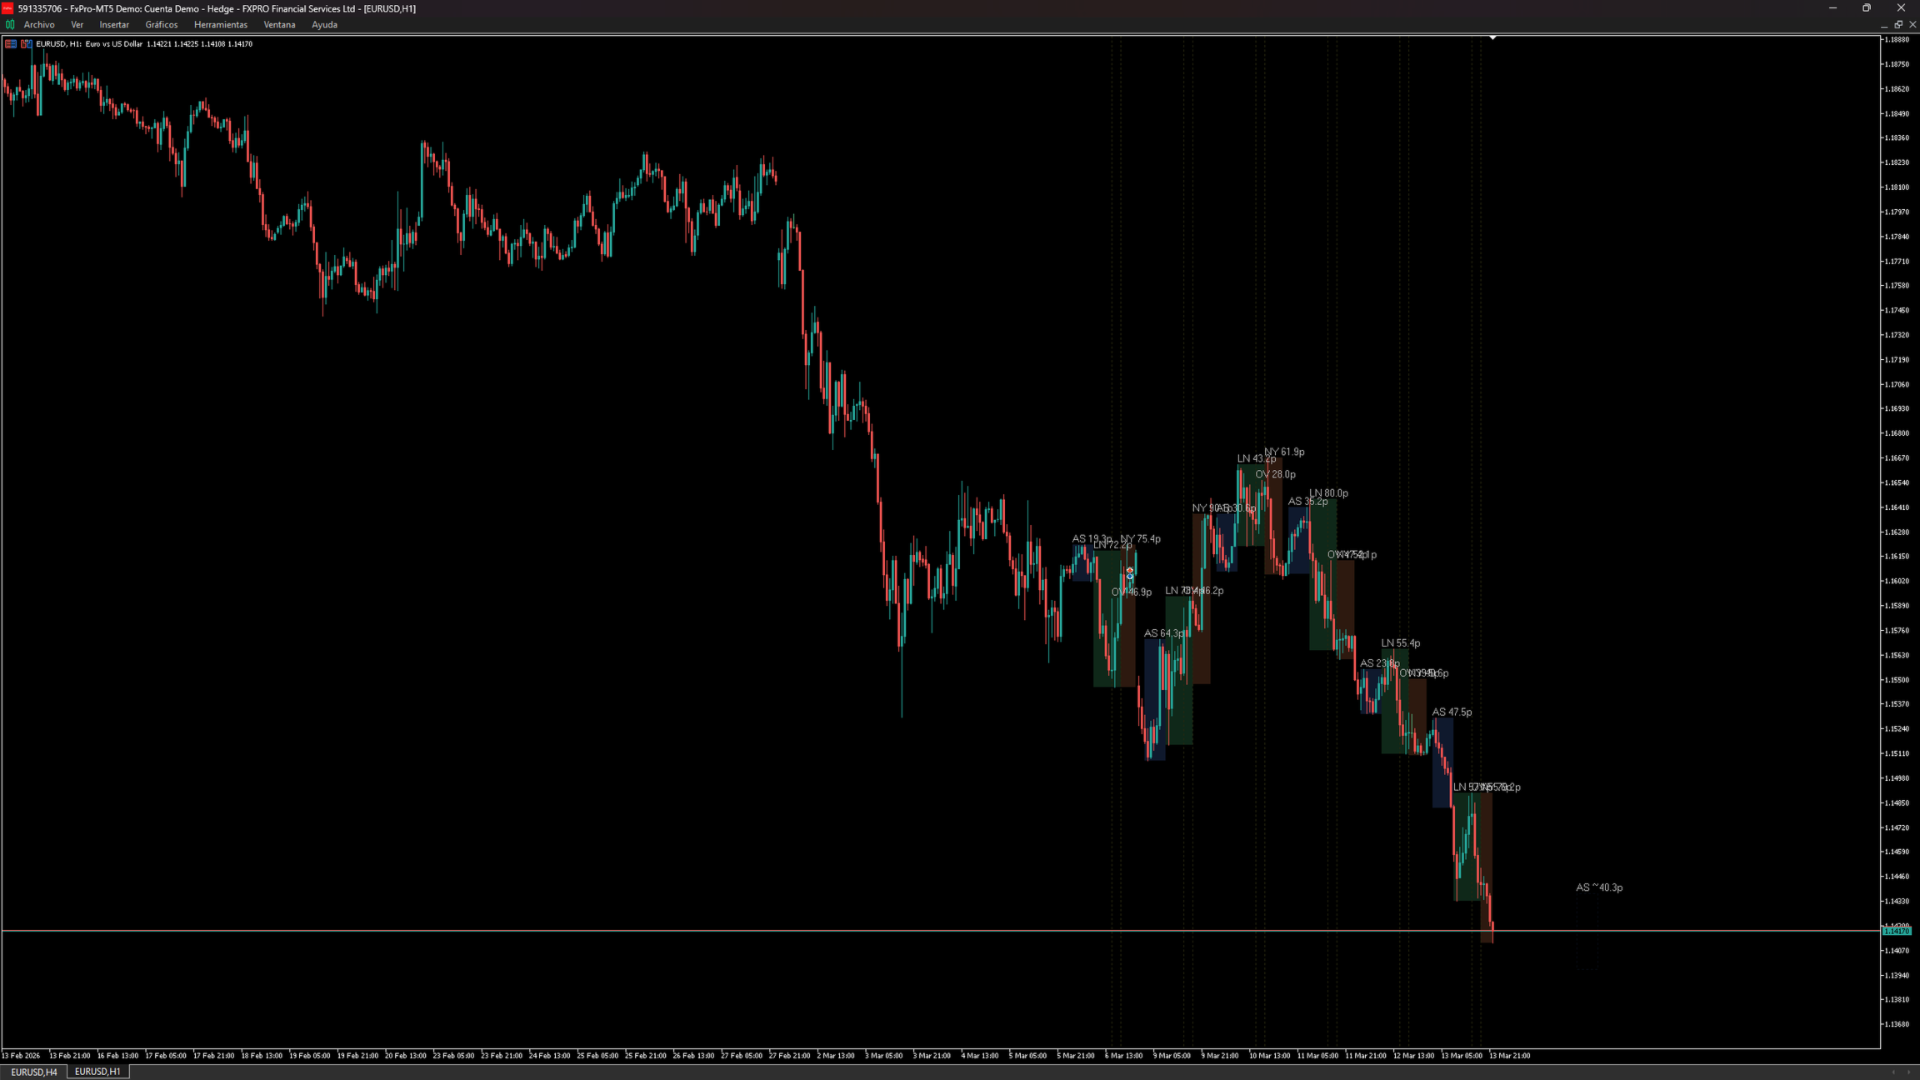Image resolution: width=1920 pixels, height=1080 pixels.
Task: Expand the Herramientas menu
Action: pyautogui.click(x=220, y=25)
